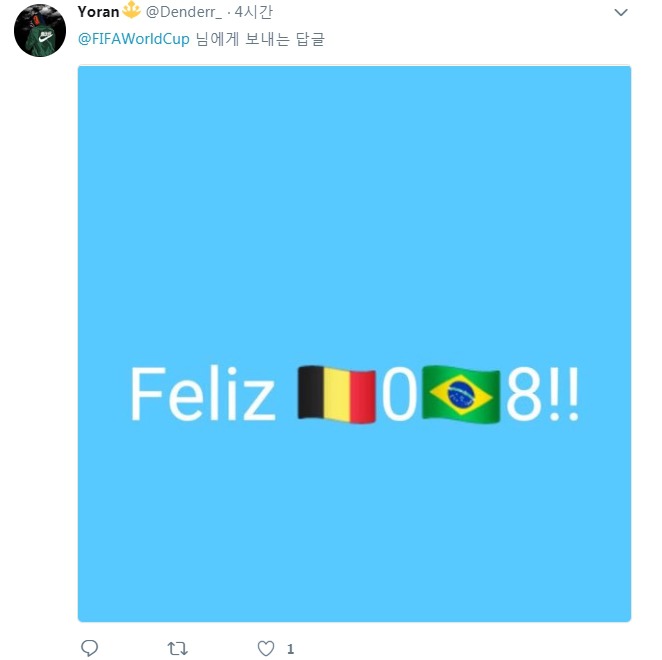Click the like count number 1
662x660 pixels.
(290, 649)
